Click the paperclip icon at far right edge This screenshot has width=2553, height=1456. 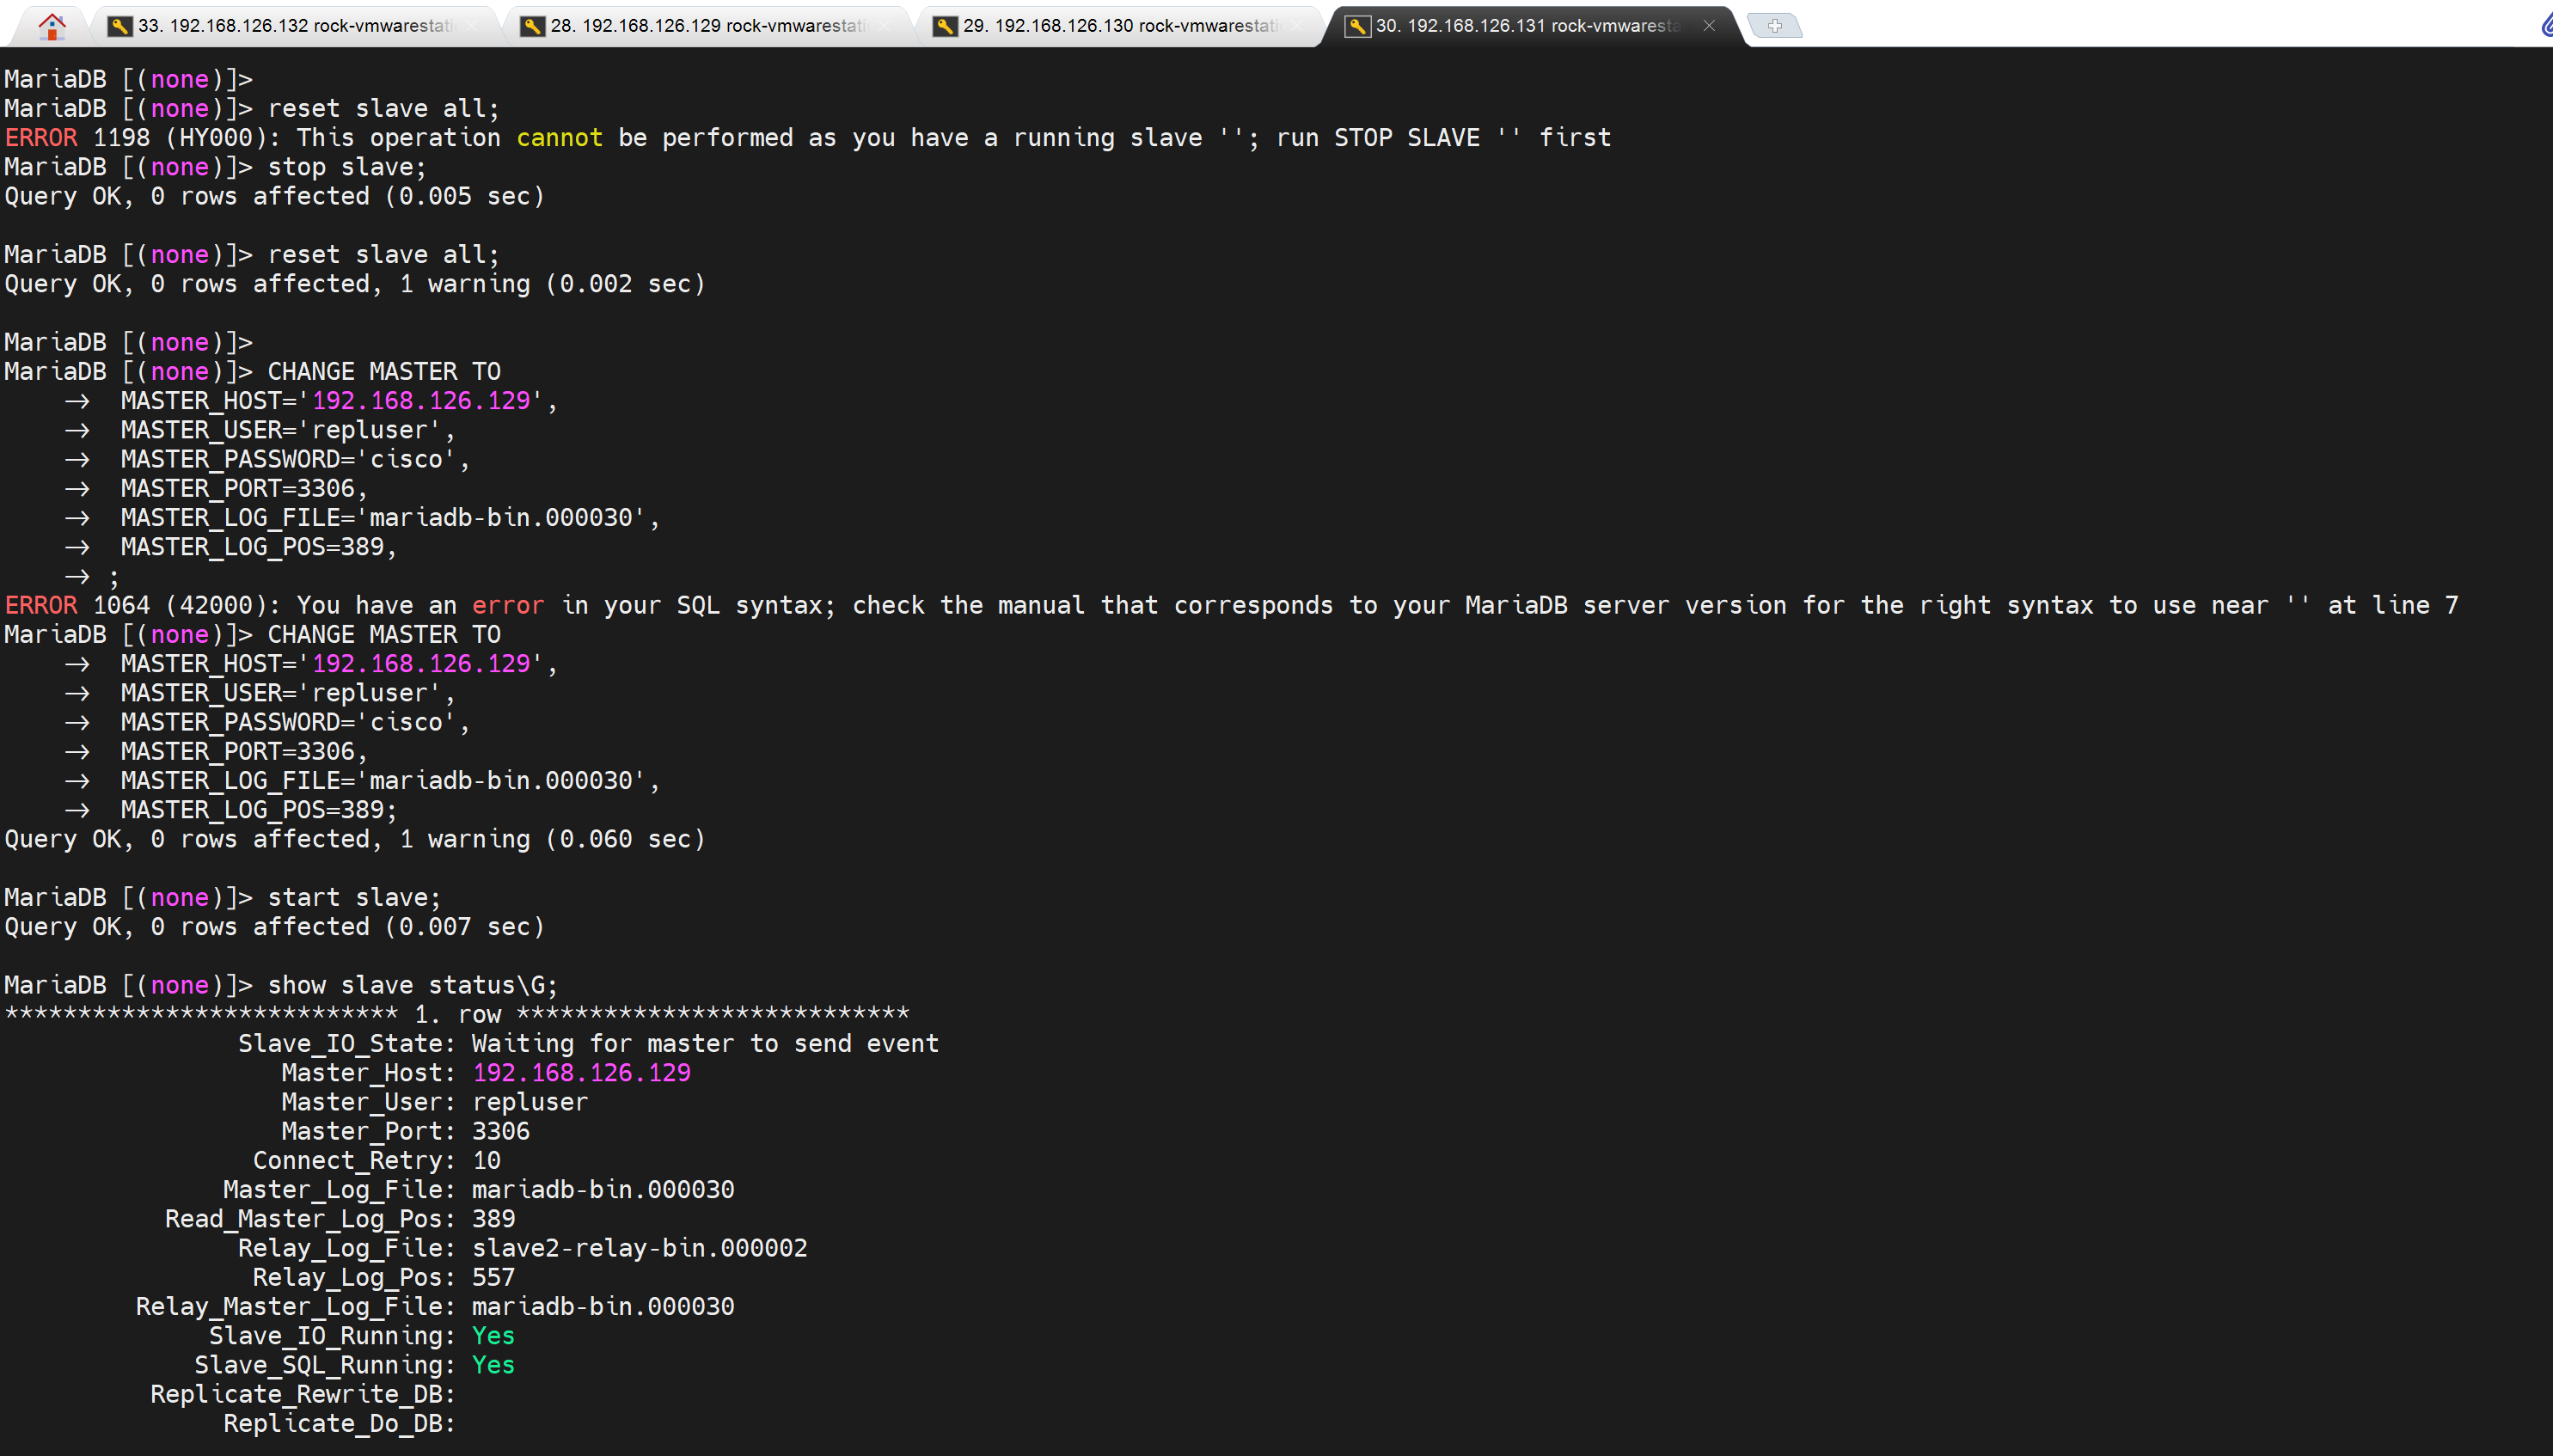[x=2546, y=26]
